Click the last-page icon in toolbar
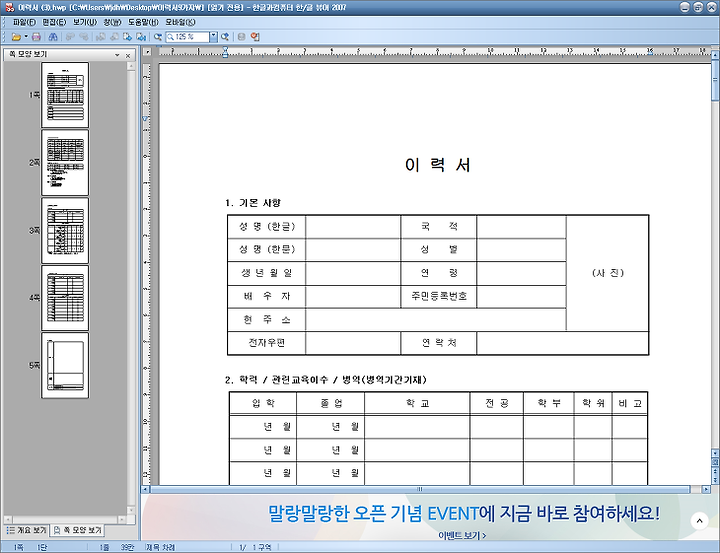 pos(141,37)
